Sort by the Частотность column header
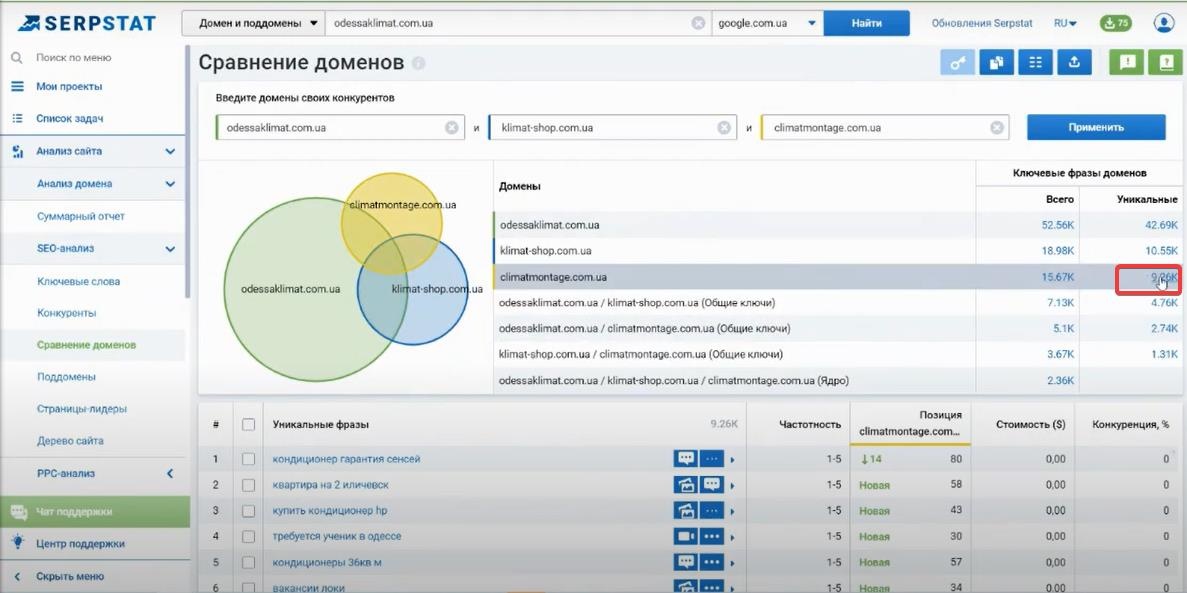Image resolution: width=1187 pixels, height=593 pixels. pos(810,424)
